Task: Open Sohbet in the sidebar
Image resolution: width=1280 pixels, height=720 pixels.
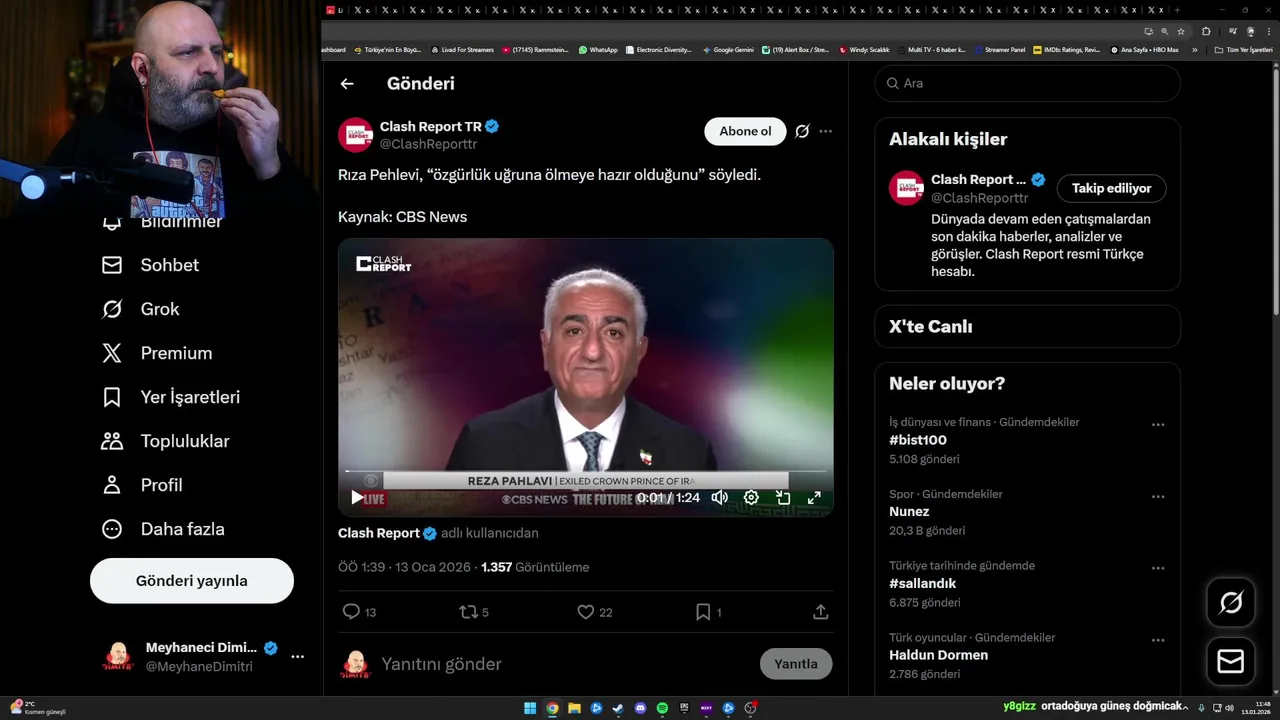Action: (150, 265)
